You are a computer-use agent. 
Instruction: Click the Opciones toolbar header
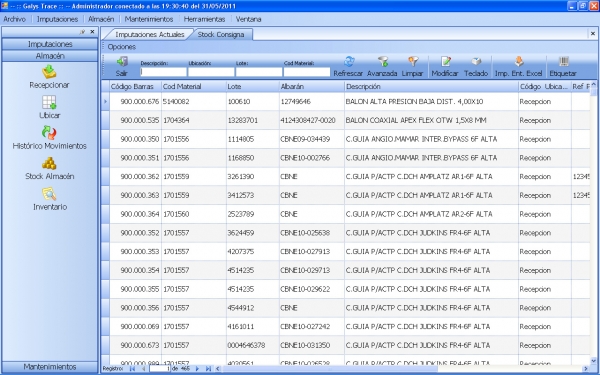pyautogui.click(x=122, y=47)
